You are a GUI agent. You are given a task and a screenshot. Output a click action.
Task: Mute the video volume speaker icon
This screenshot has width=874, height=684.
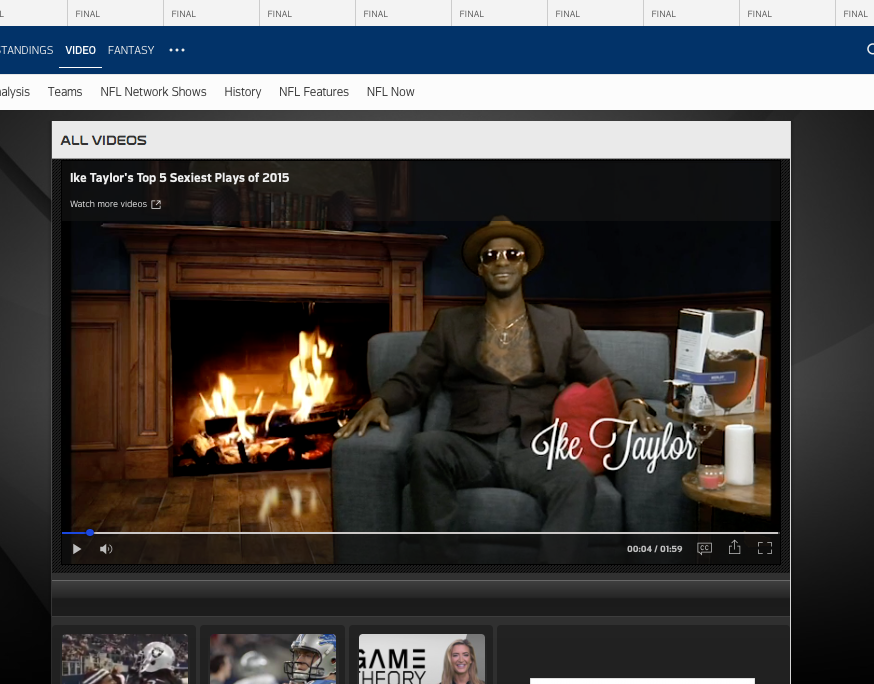pos(106,549)
